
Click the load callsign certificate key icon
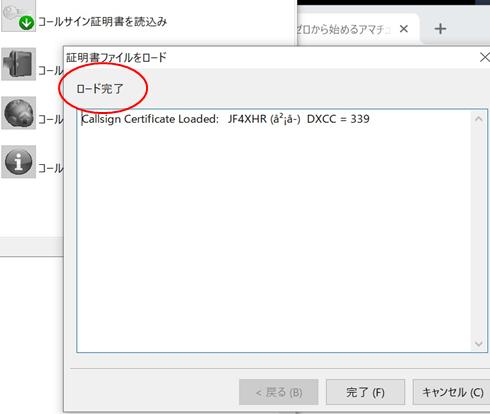18,16
